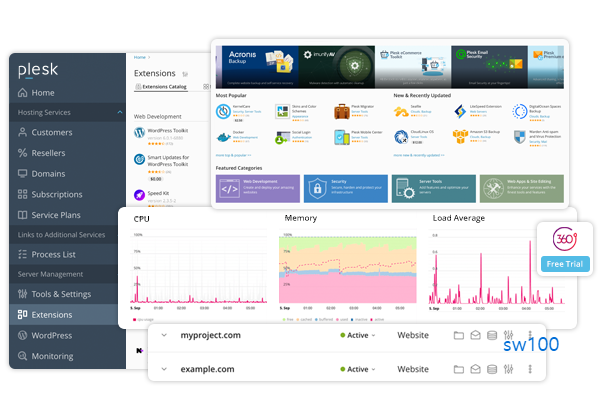Viewport: 600px width, 400px height.
Task: Expand the myproject.com row chevron
Action: click(x=164, y=335)
